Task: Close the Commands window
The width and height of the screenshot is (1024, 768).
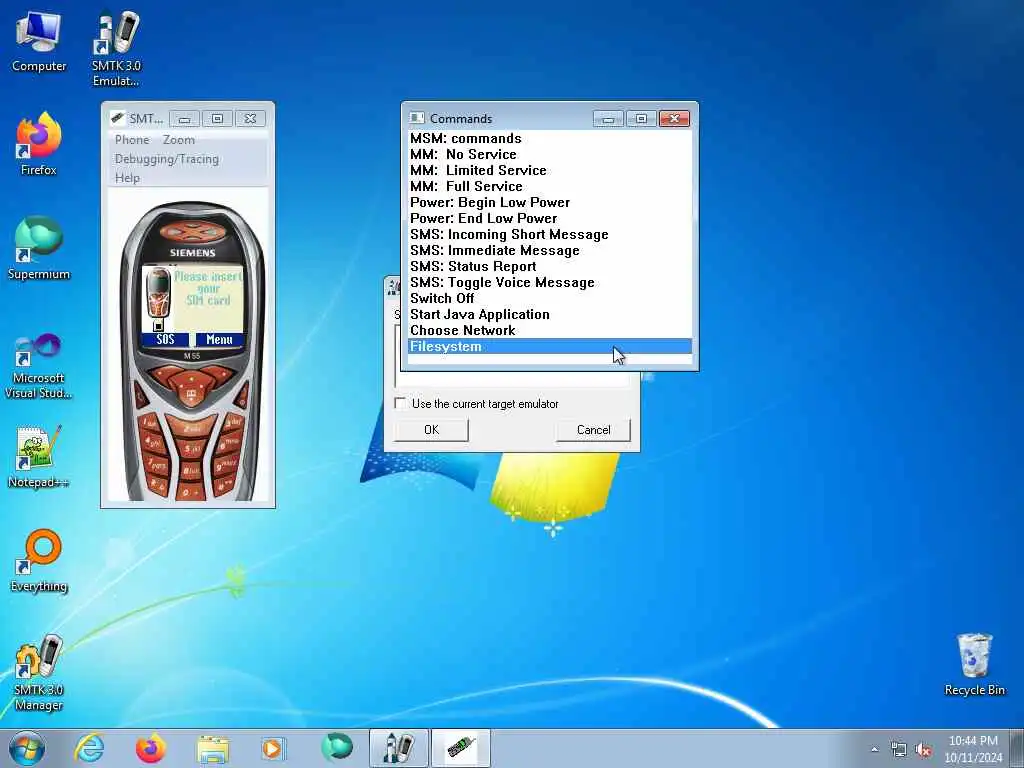Action: (x=675, y=118)
